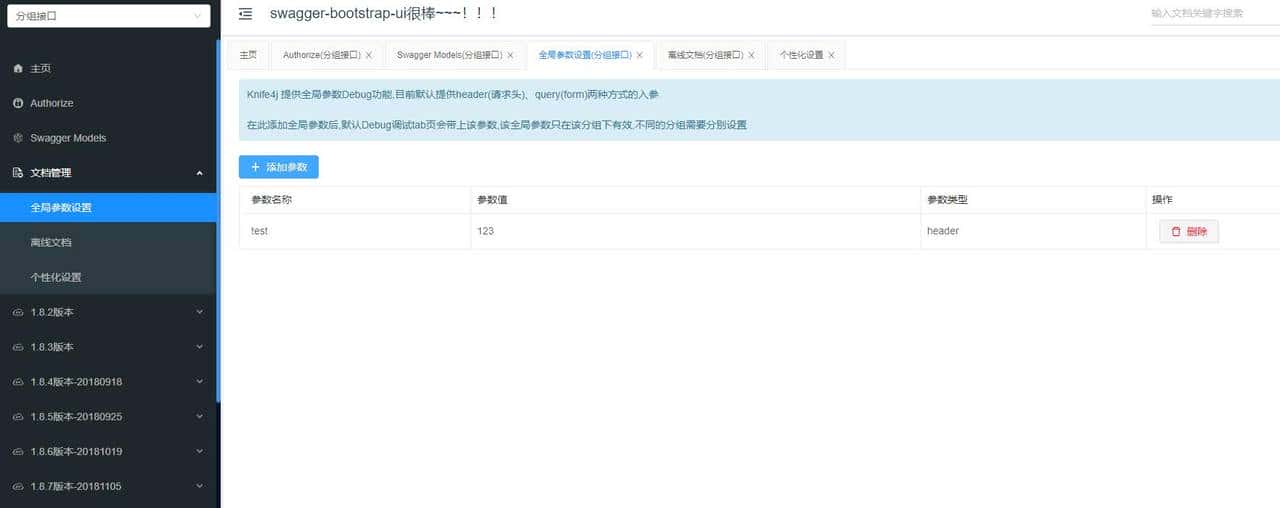Click the cloud icon beside 1.8.2版本
Screen dimensions: 1280x508
pos(18,312)
